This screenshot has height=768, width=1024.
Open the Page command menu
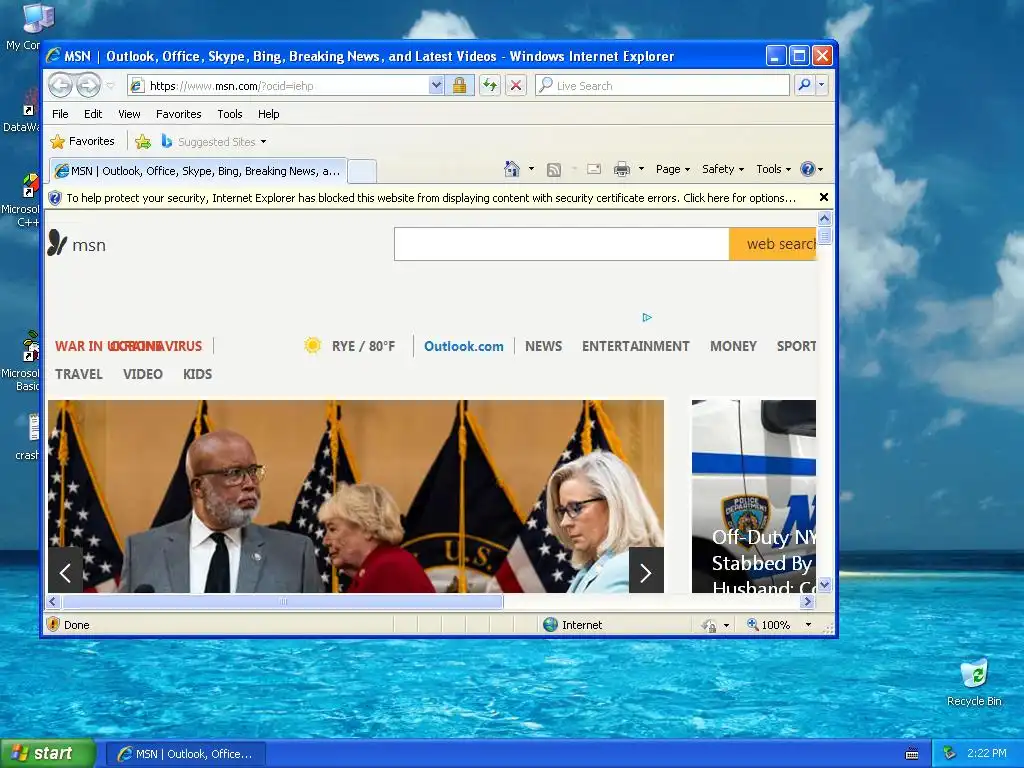pos(673,169)
